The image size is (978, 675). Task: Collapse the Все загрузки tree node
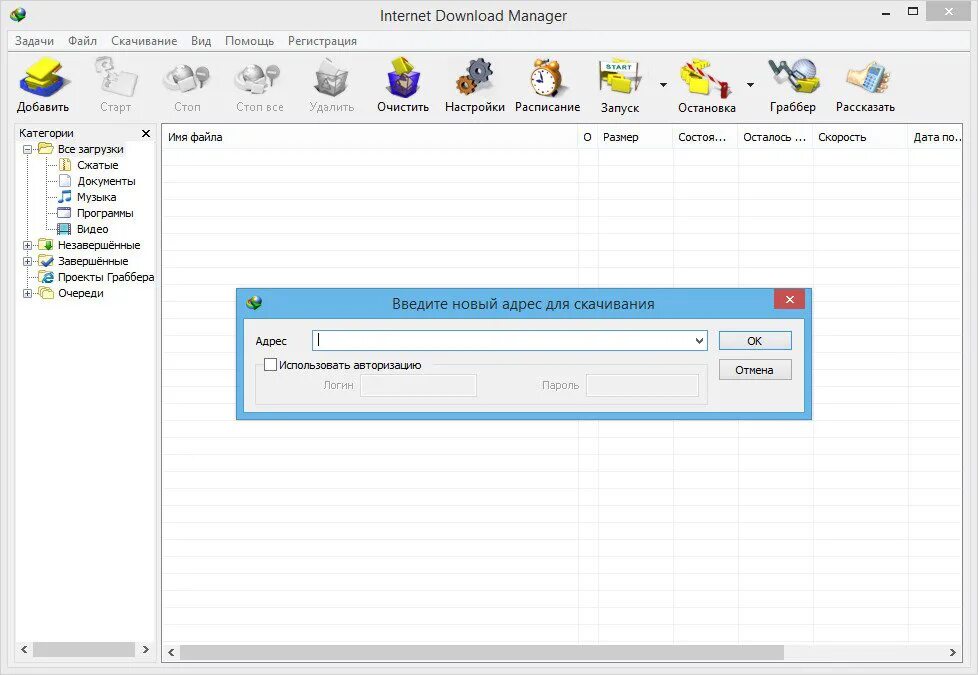[27, 150]
